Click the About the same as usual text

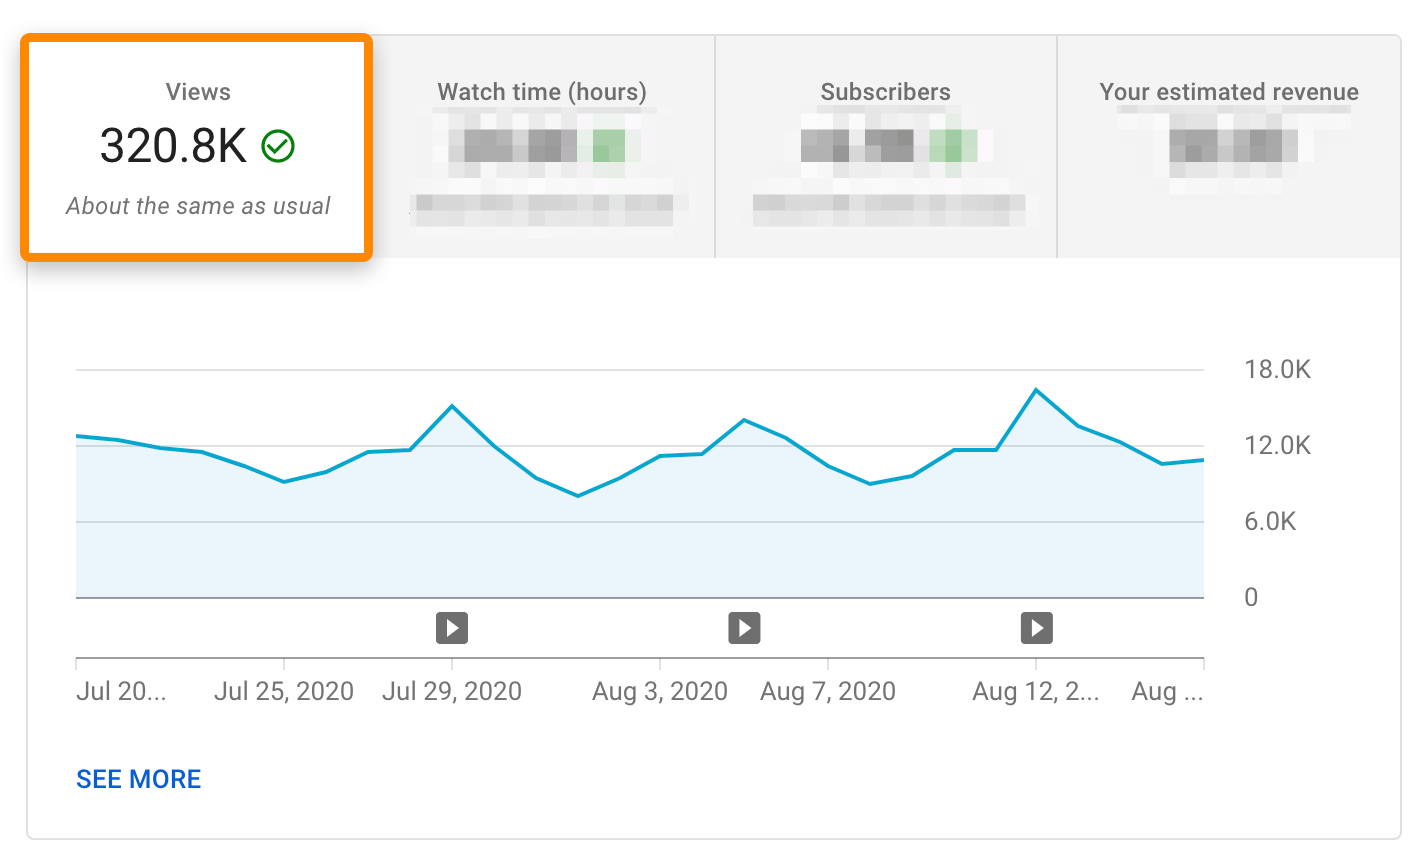[x=197, y=206]
